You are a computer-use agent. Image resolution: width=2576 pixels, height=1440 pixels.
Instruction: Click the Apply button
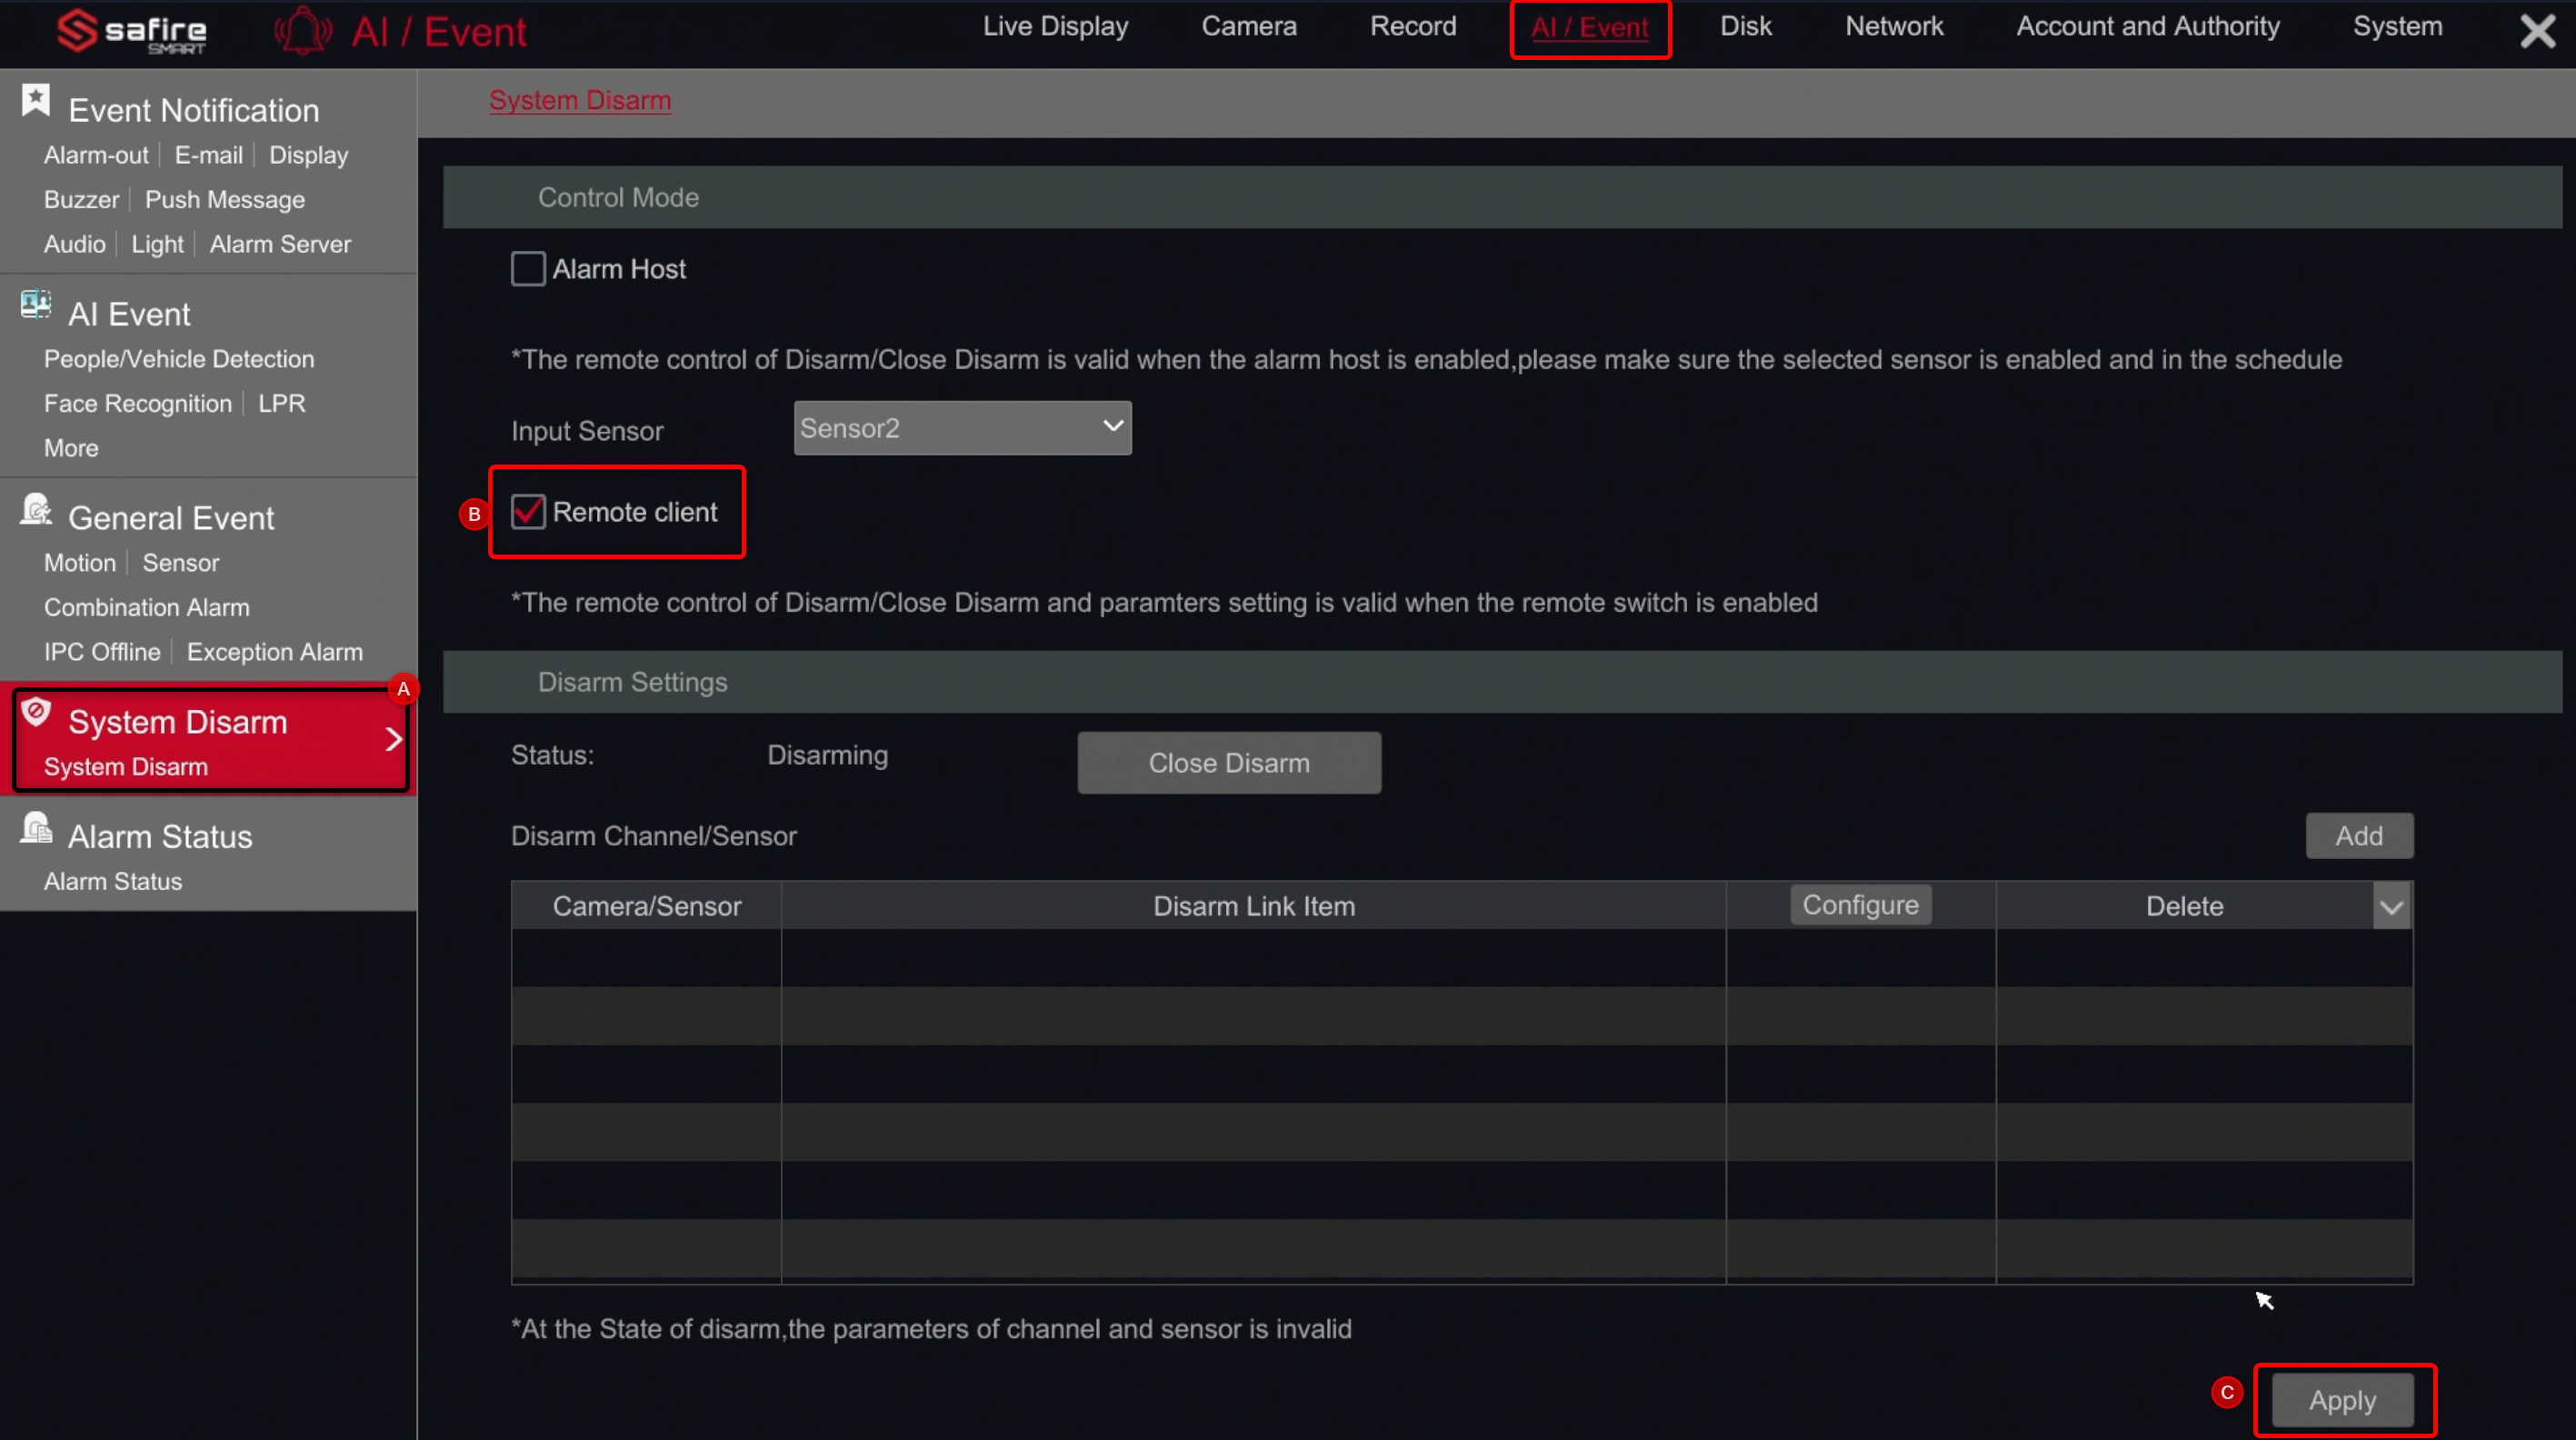coord(2342,1400)
